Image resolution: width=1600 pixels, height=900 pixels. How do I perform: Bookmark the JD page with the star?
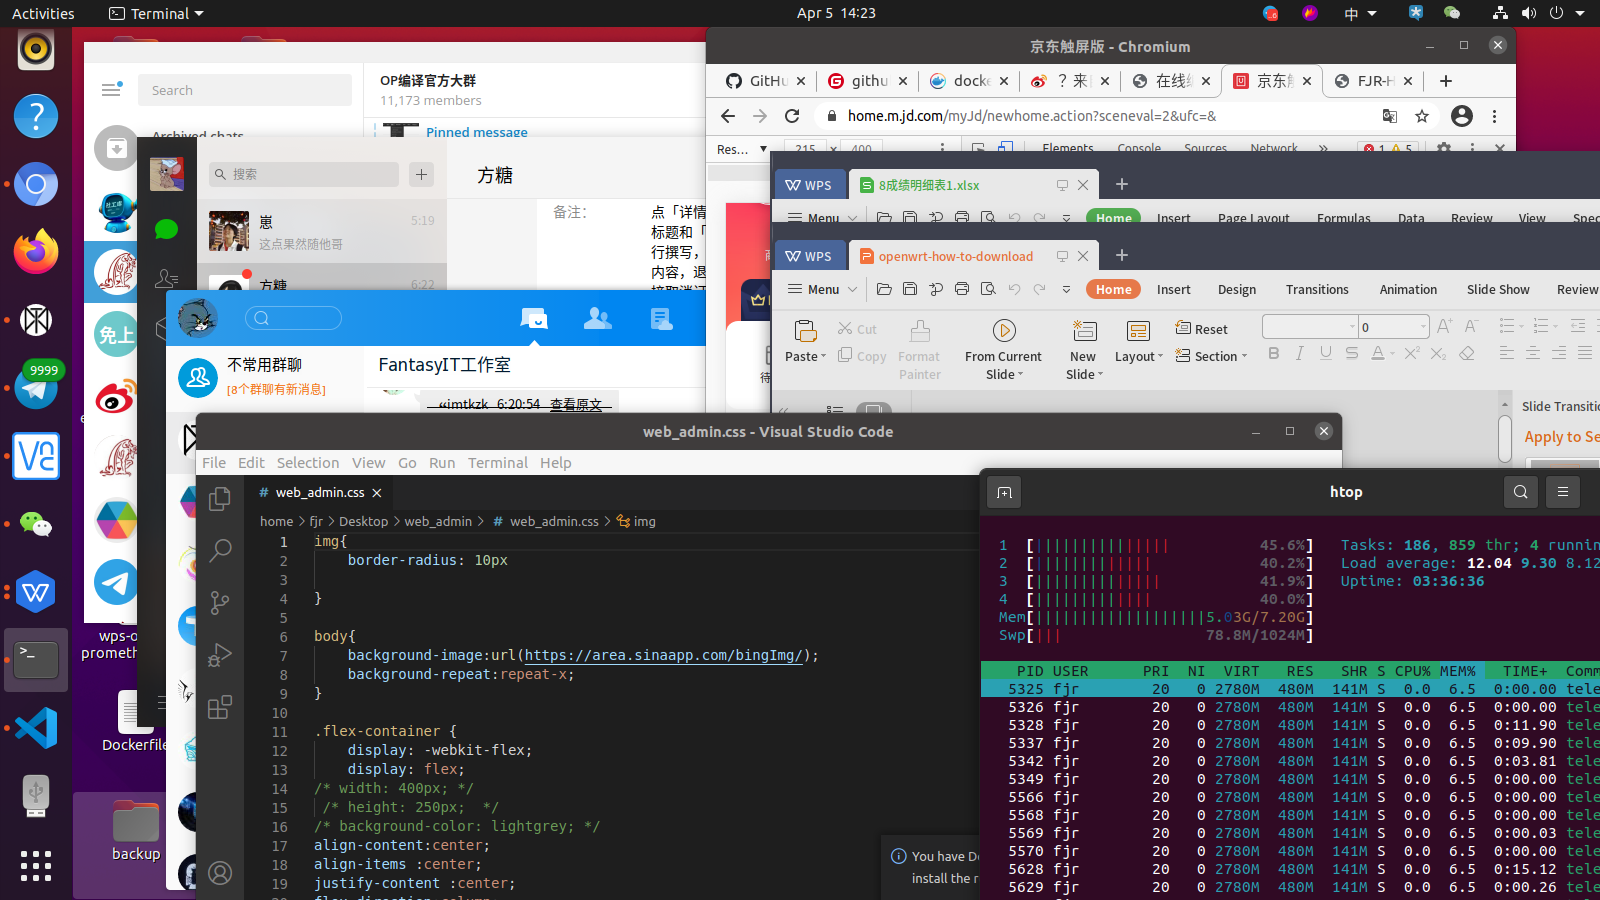click(x=1422, y=116)
